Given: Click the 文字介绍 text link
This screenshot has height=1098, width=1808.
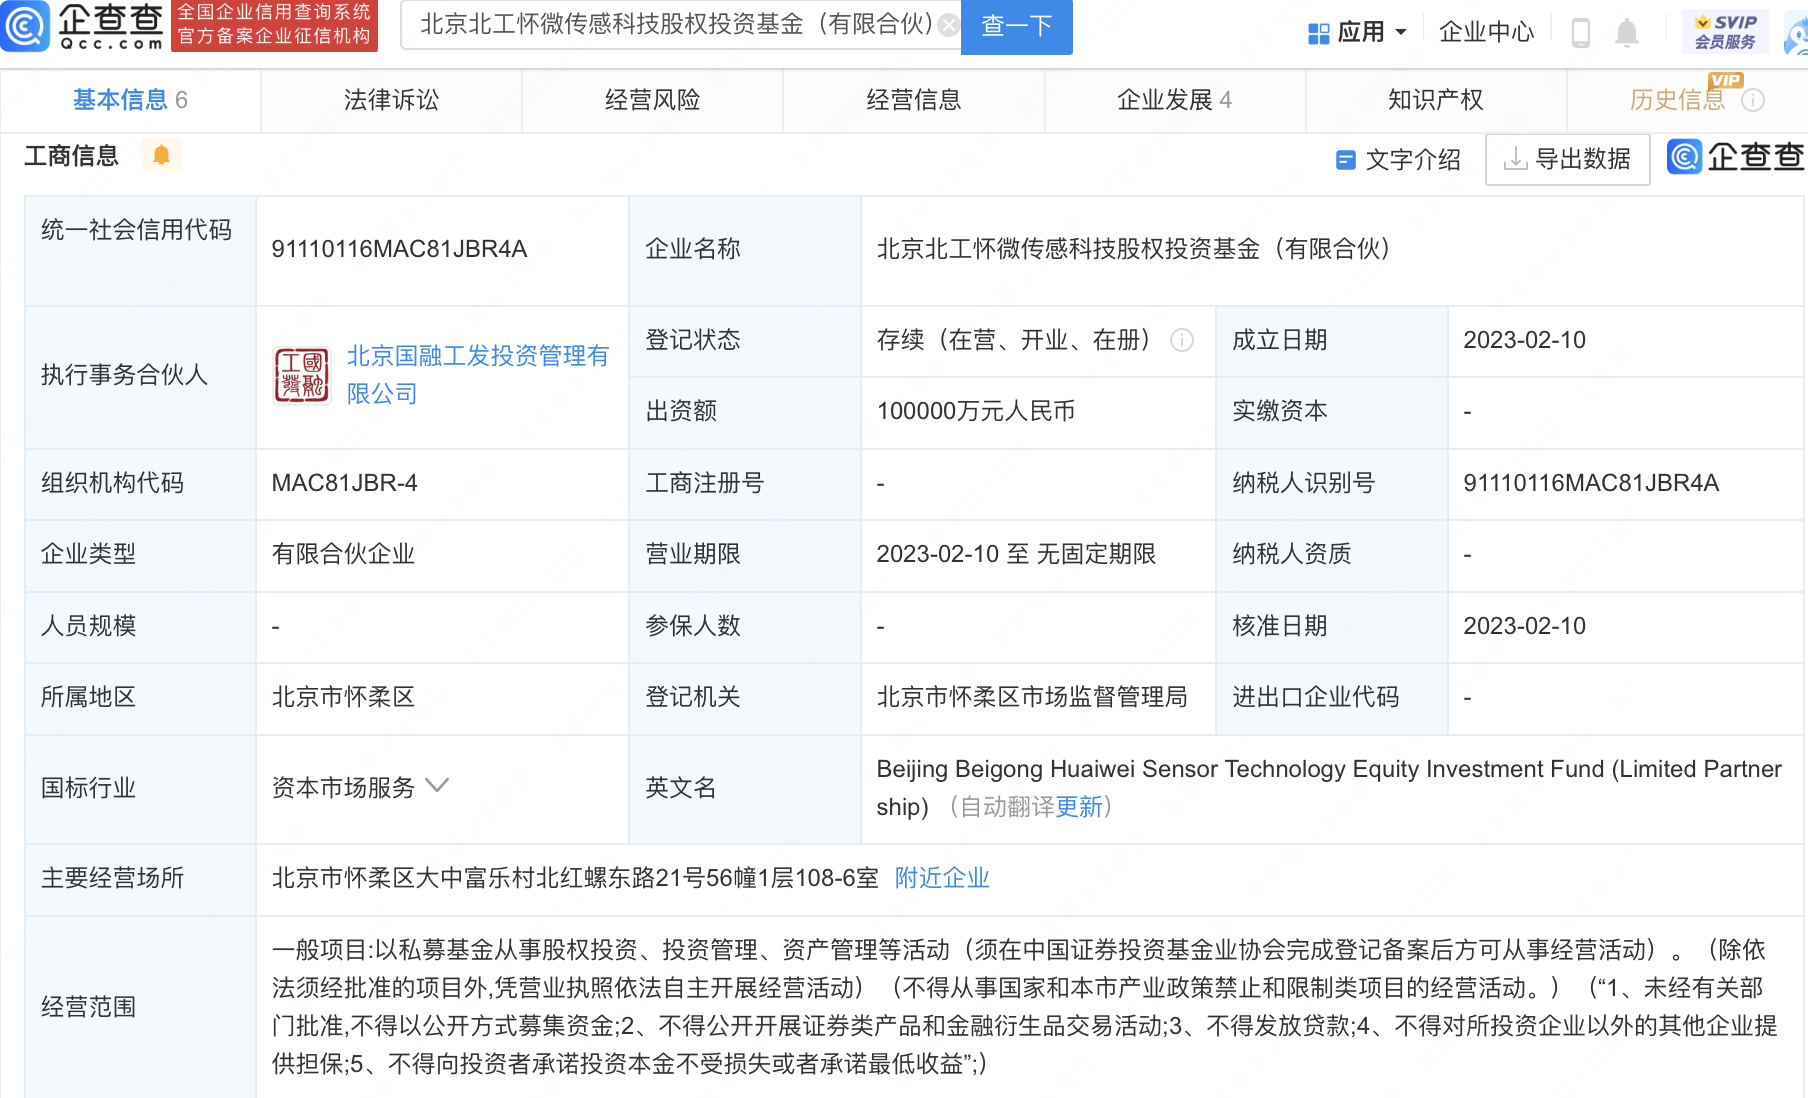Looking at the screenshot, I should pyautogui.click(x=1413, y=160).
